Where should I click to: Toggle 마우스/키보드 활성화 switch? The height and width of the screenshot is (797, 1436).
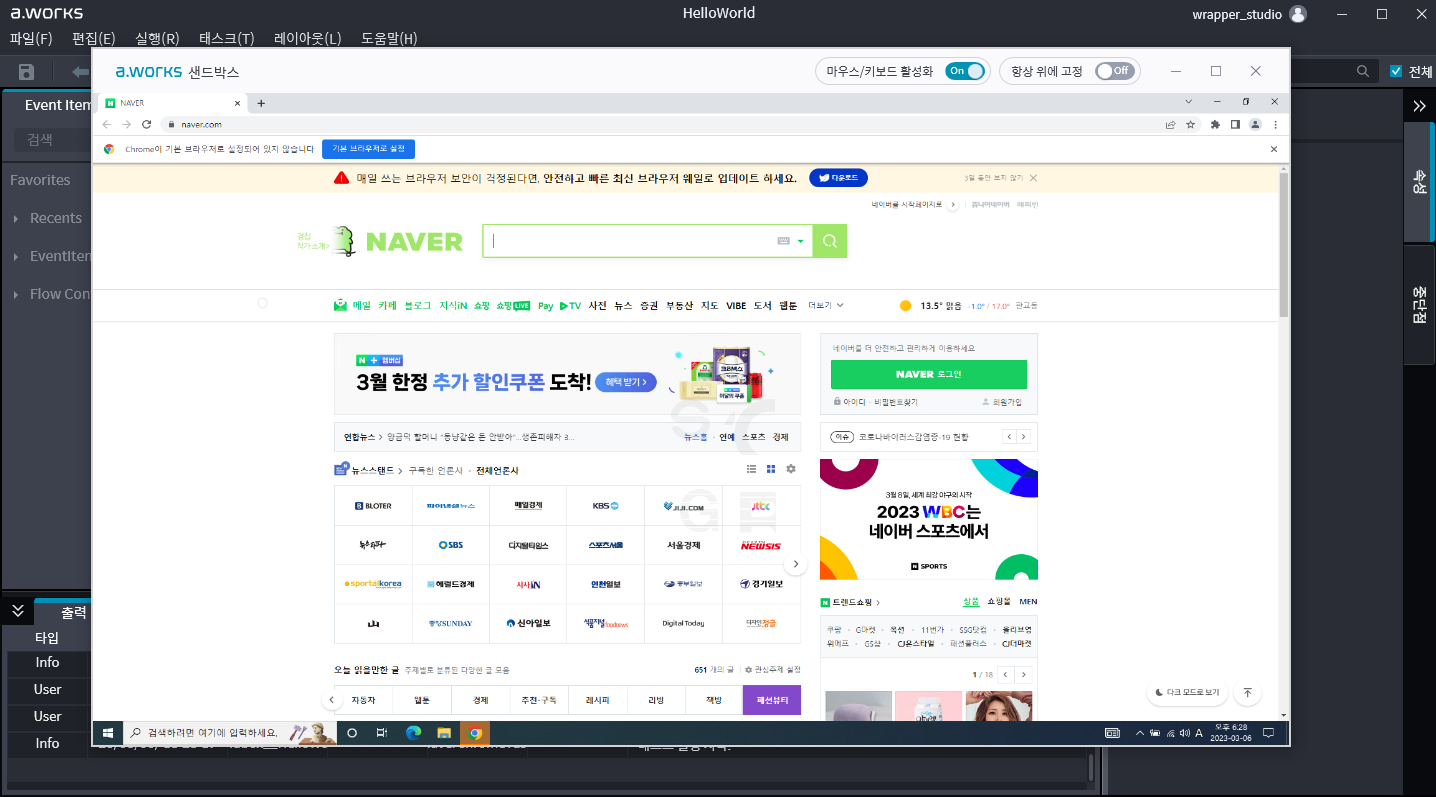tap(965, 71)
